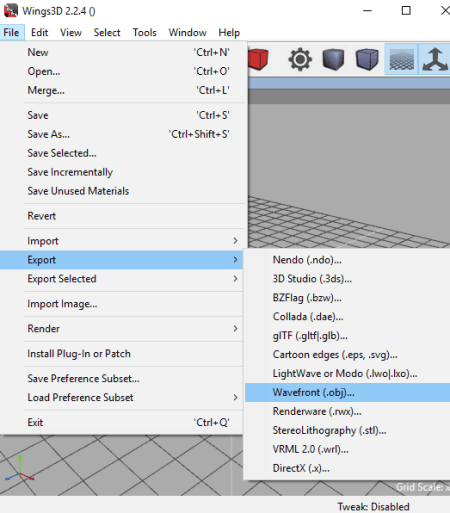
Task: Export as Wavefront (.obj)...
Action: click(347, 392)
